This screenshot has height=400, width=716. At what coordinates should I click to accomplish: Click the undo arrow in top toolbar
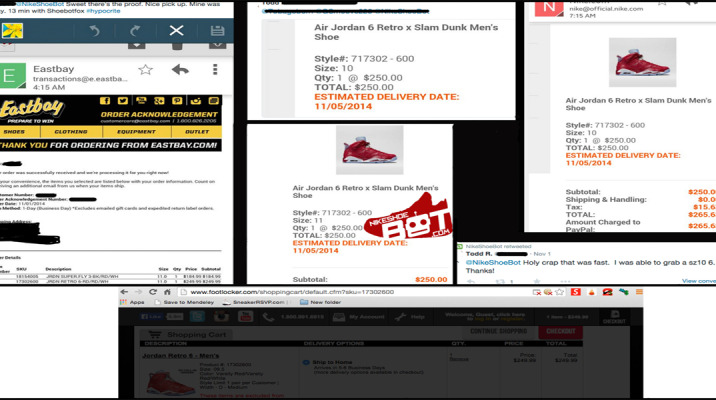tap(93, 31)
